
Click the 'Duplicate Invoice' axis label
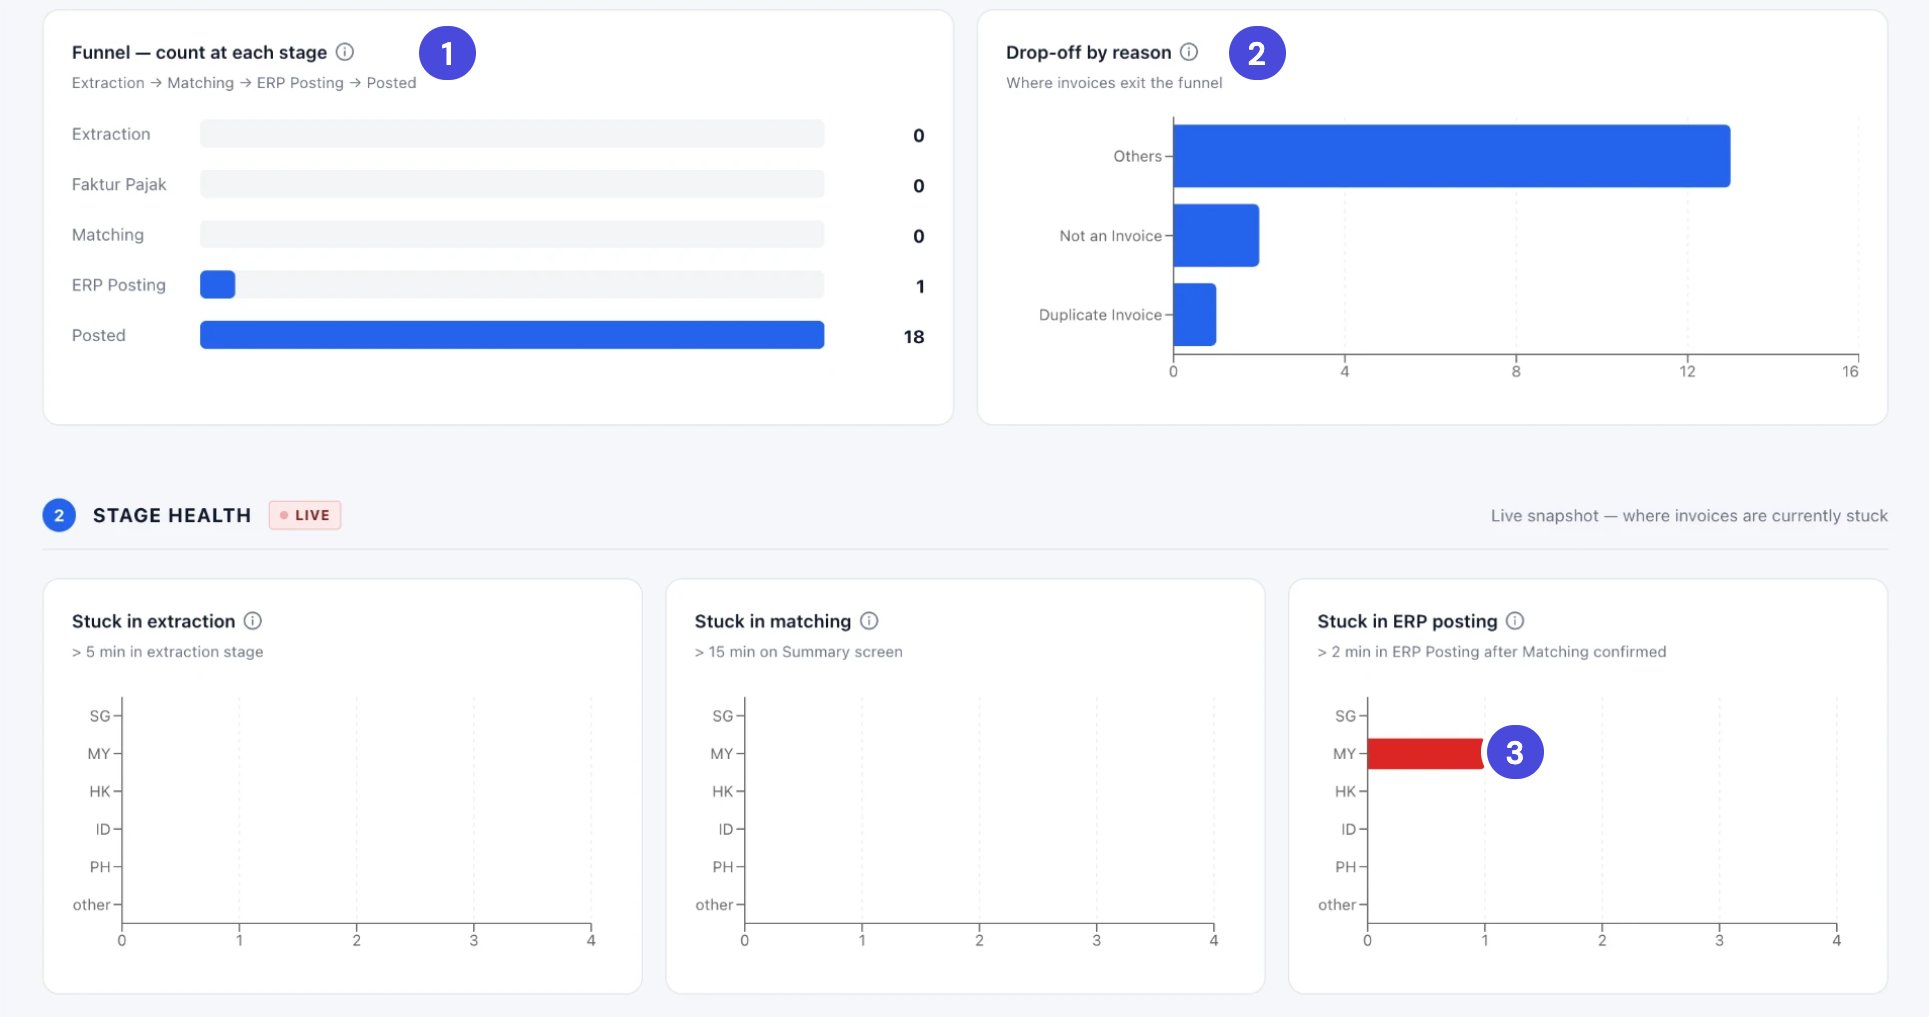[x=1100, y=315]
